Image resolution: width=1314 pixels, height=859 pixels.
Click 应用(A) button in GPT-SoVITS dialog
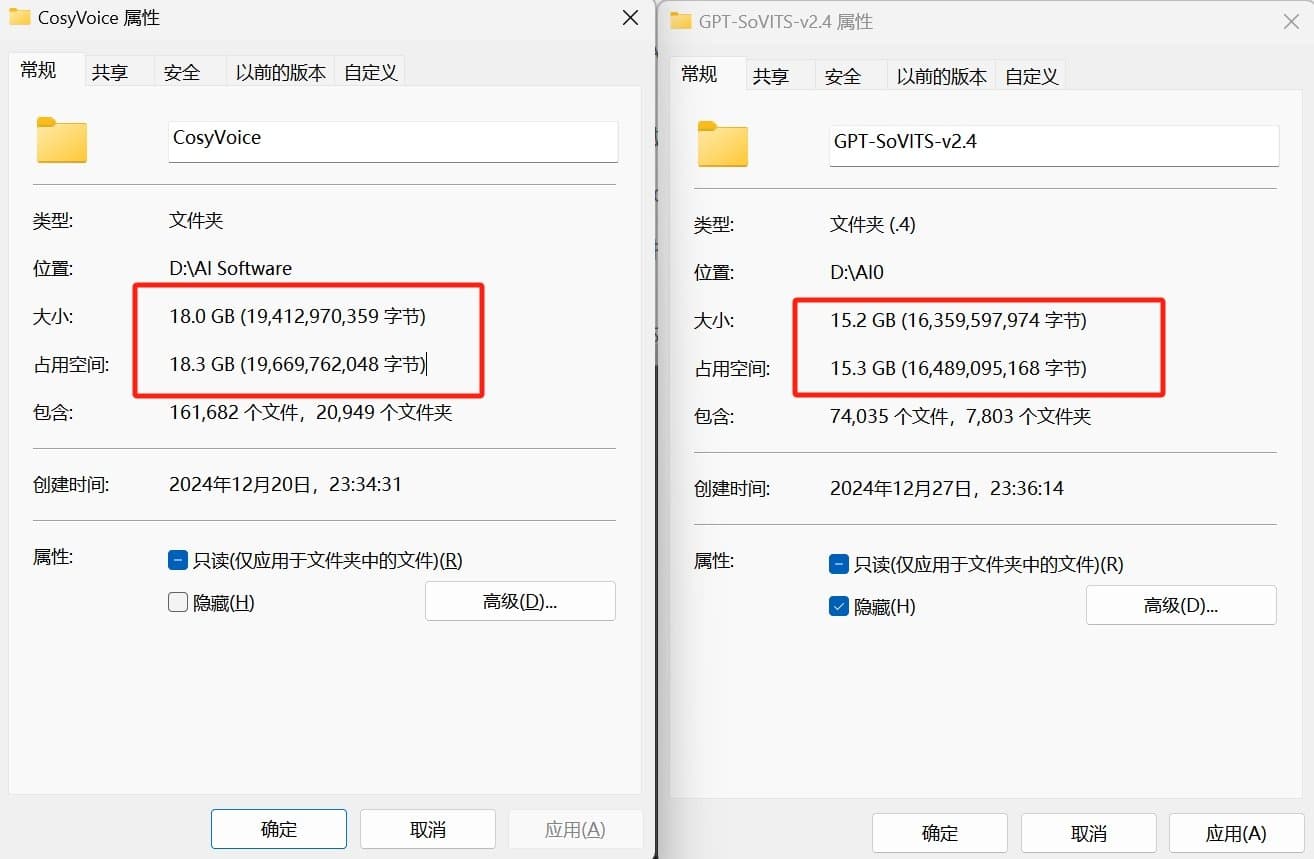coord(1236,832)
